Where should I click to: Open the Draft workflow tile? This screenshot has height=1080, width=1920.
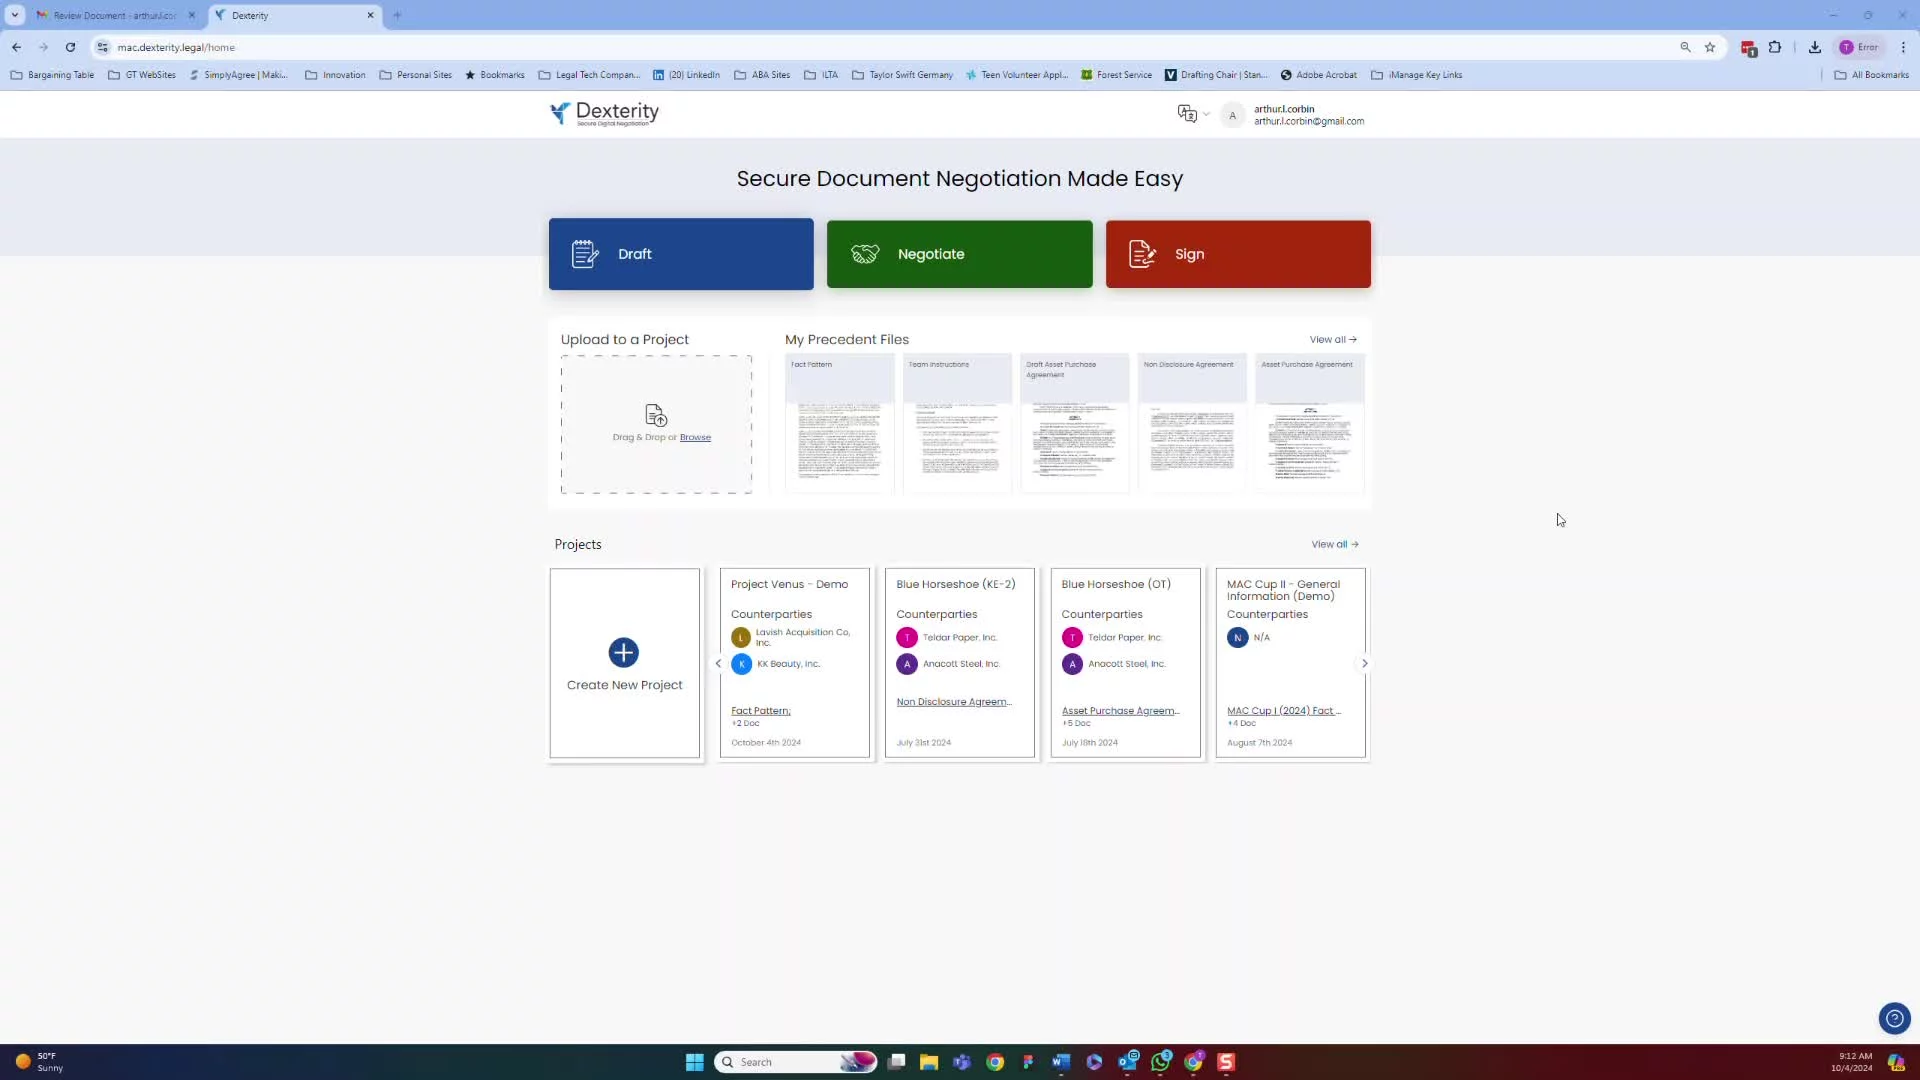[681, 254]
